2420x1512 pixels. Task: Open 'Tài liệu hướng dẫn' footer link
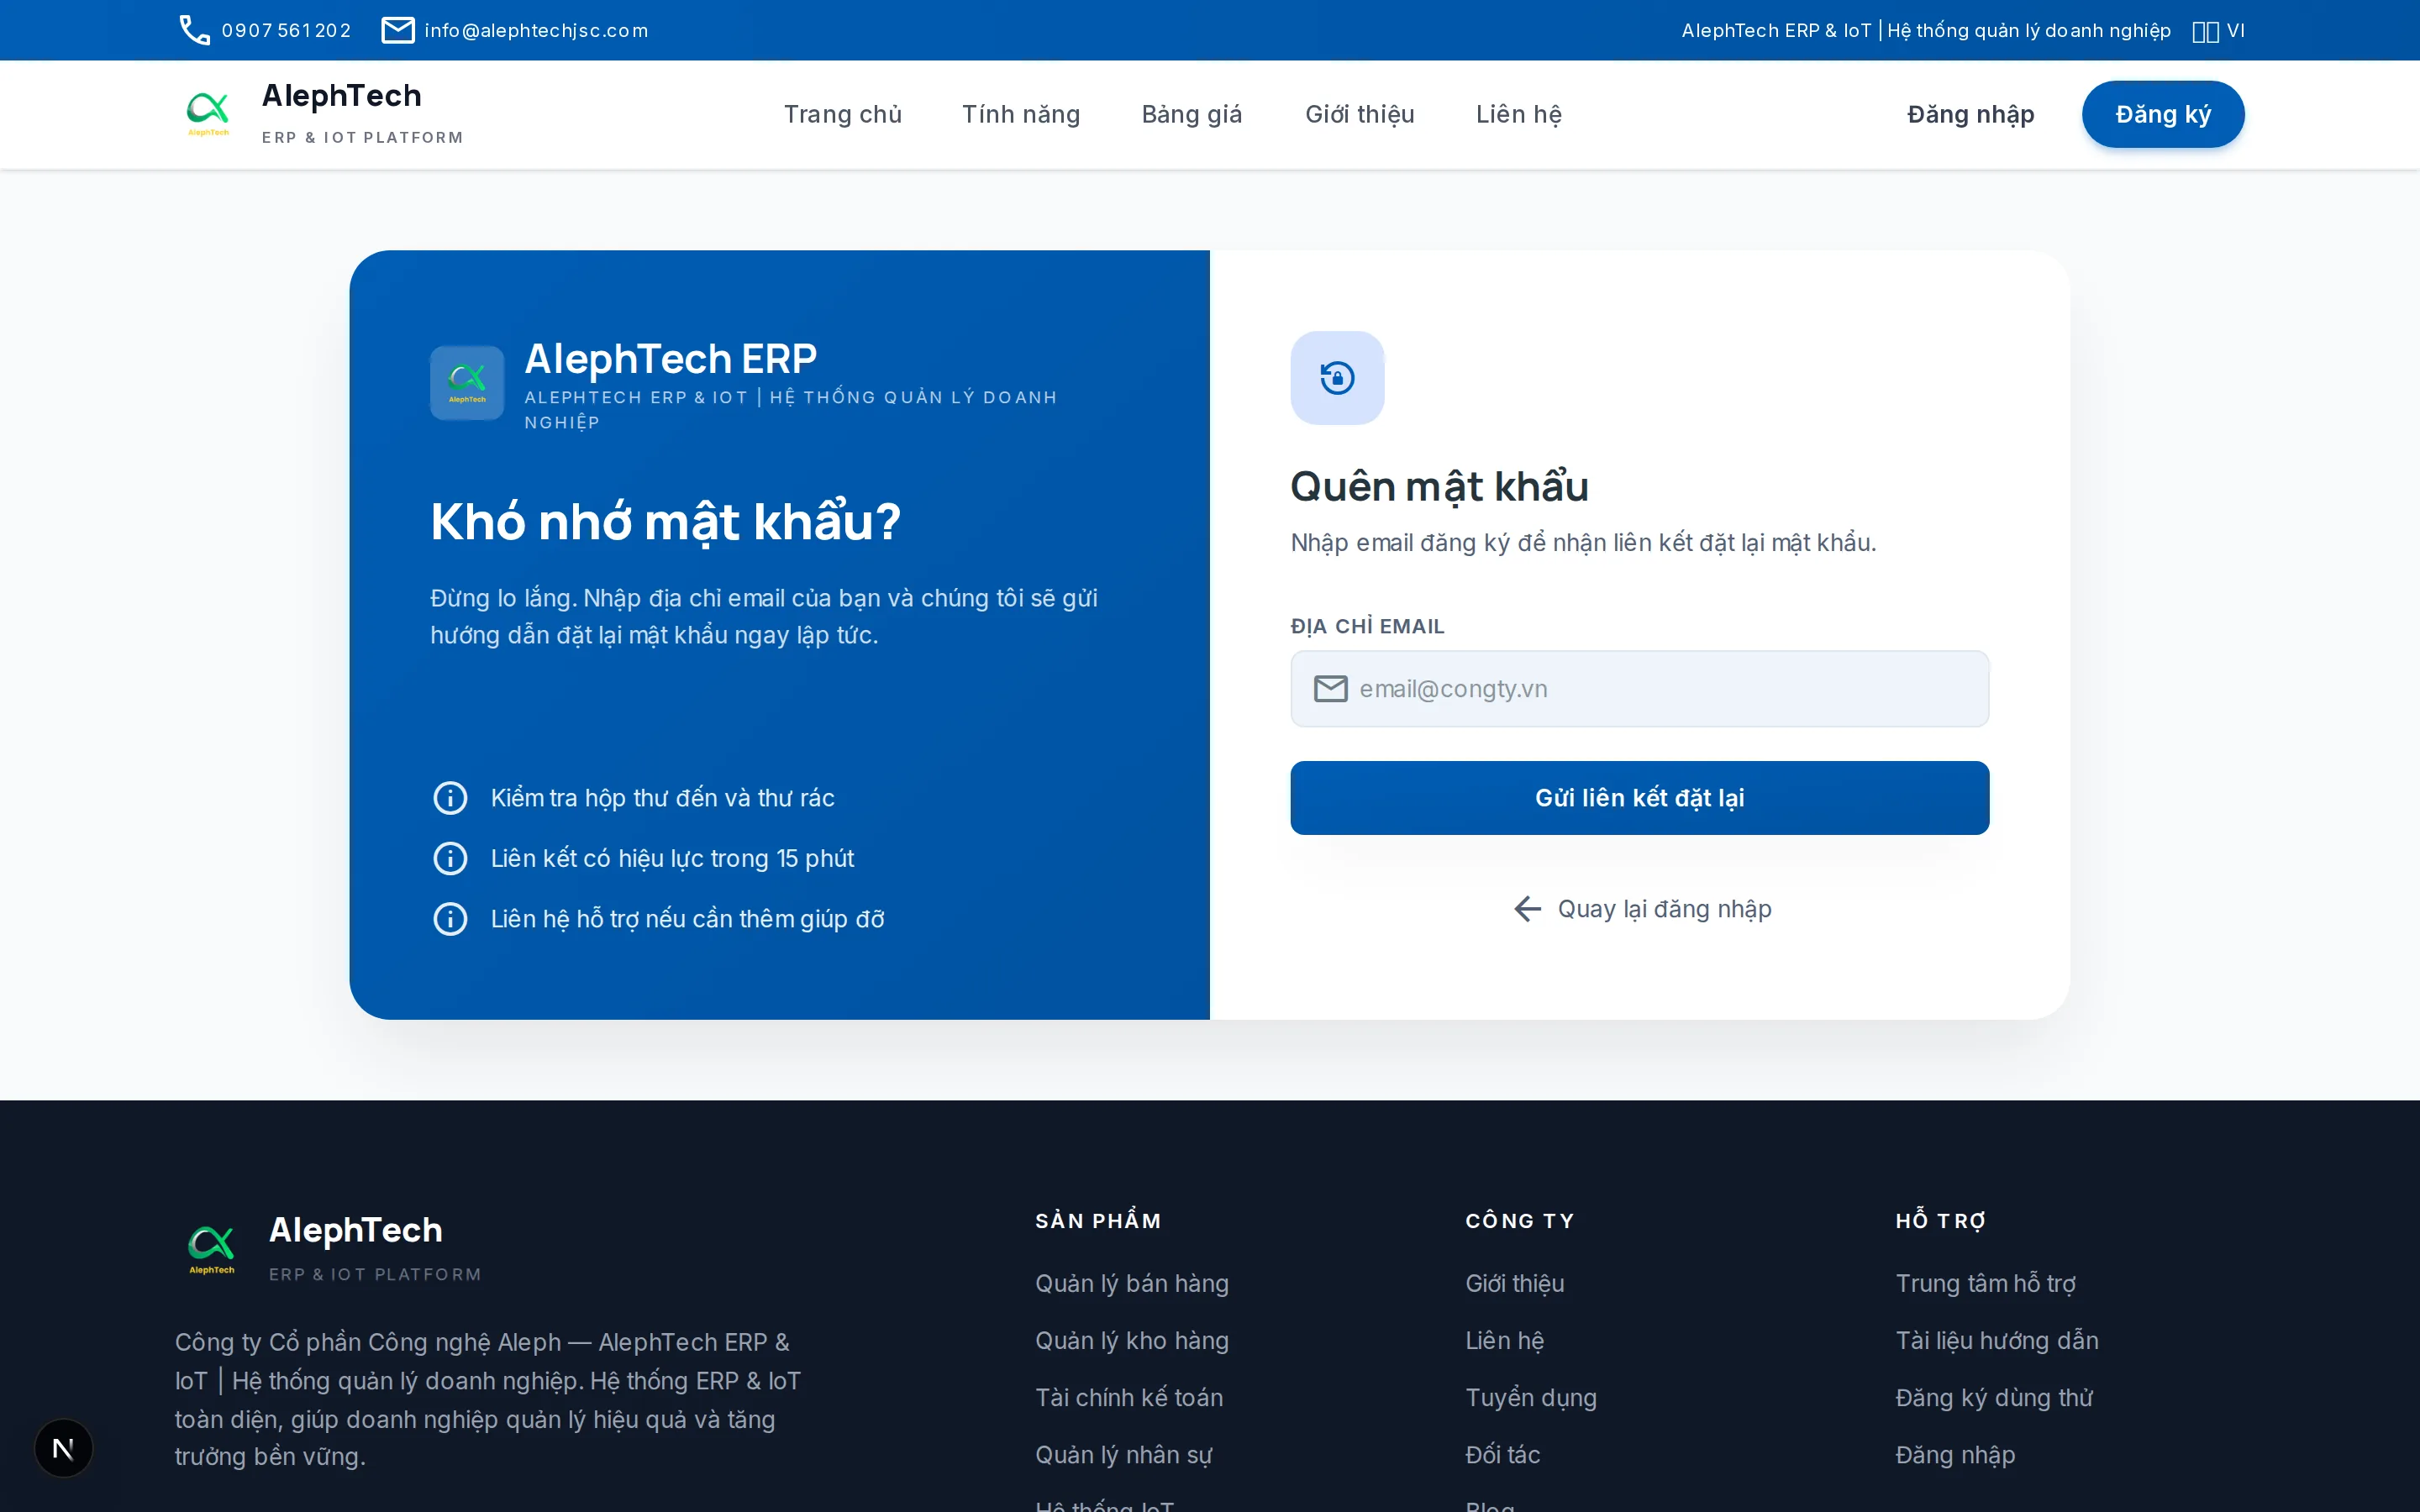pos(1997,1341)
